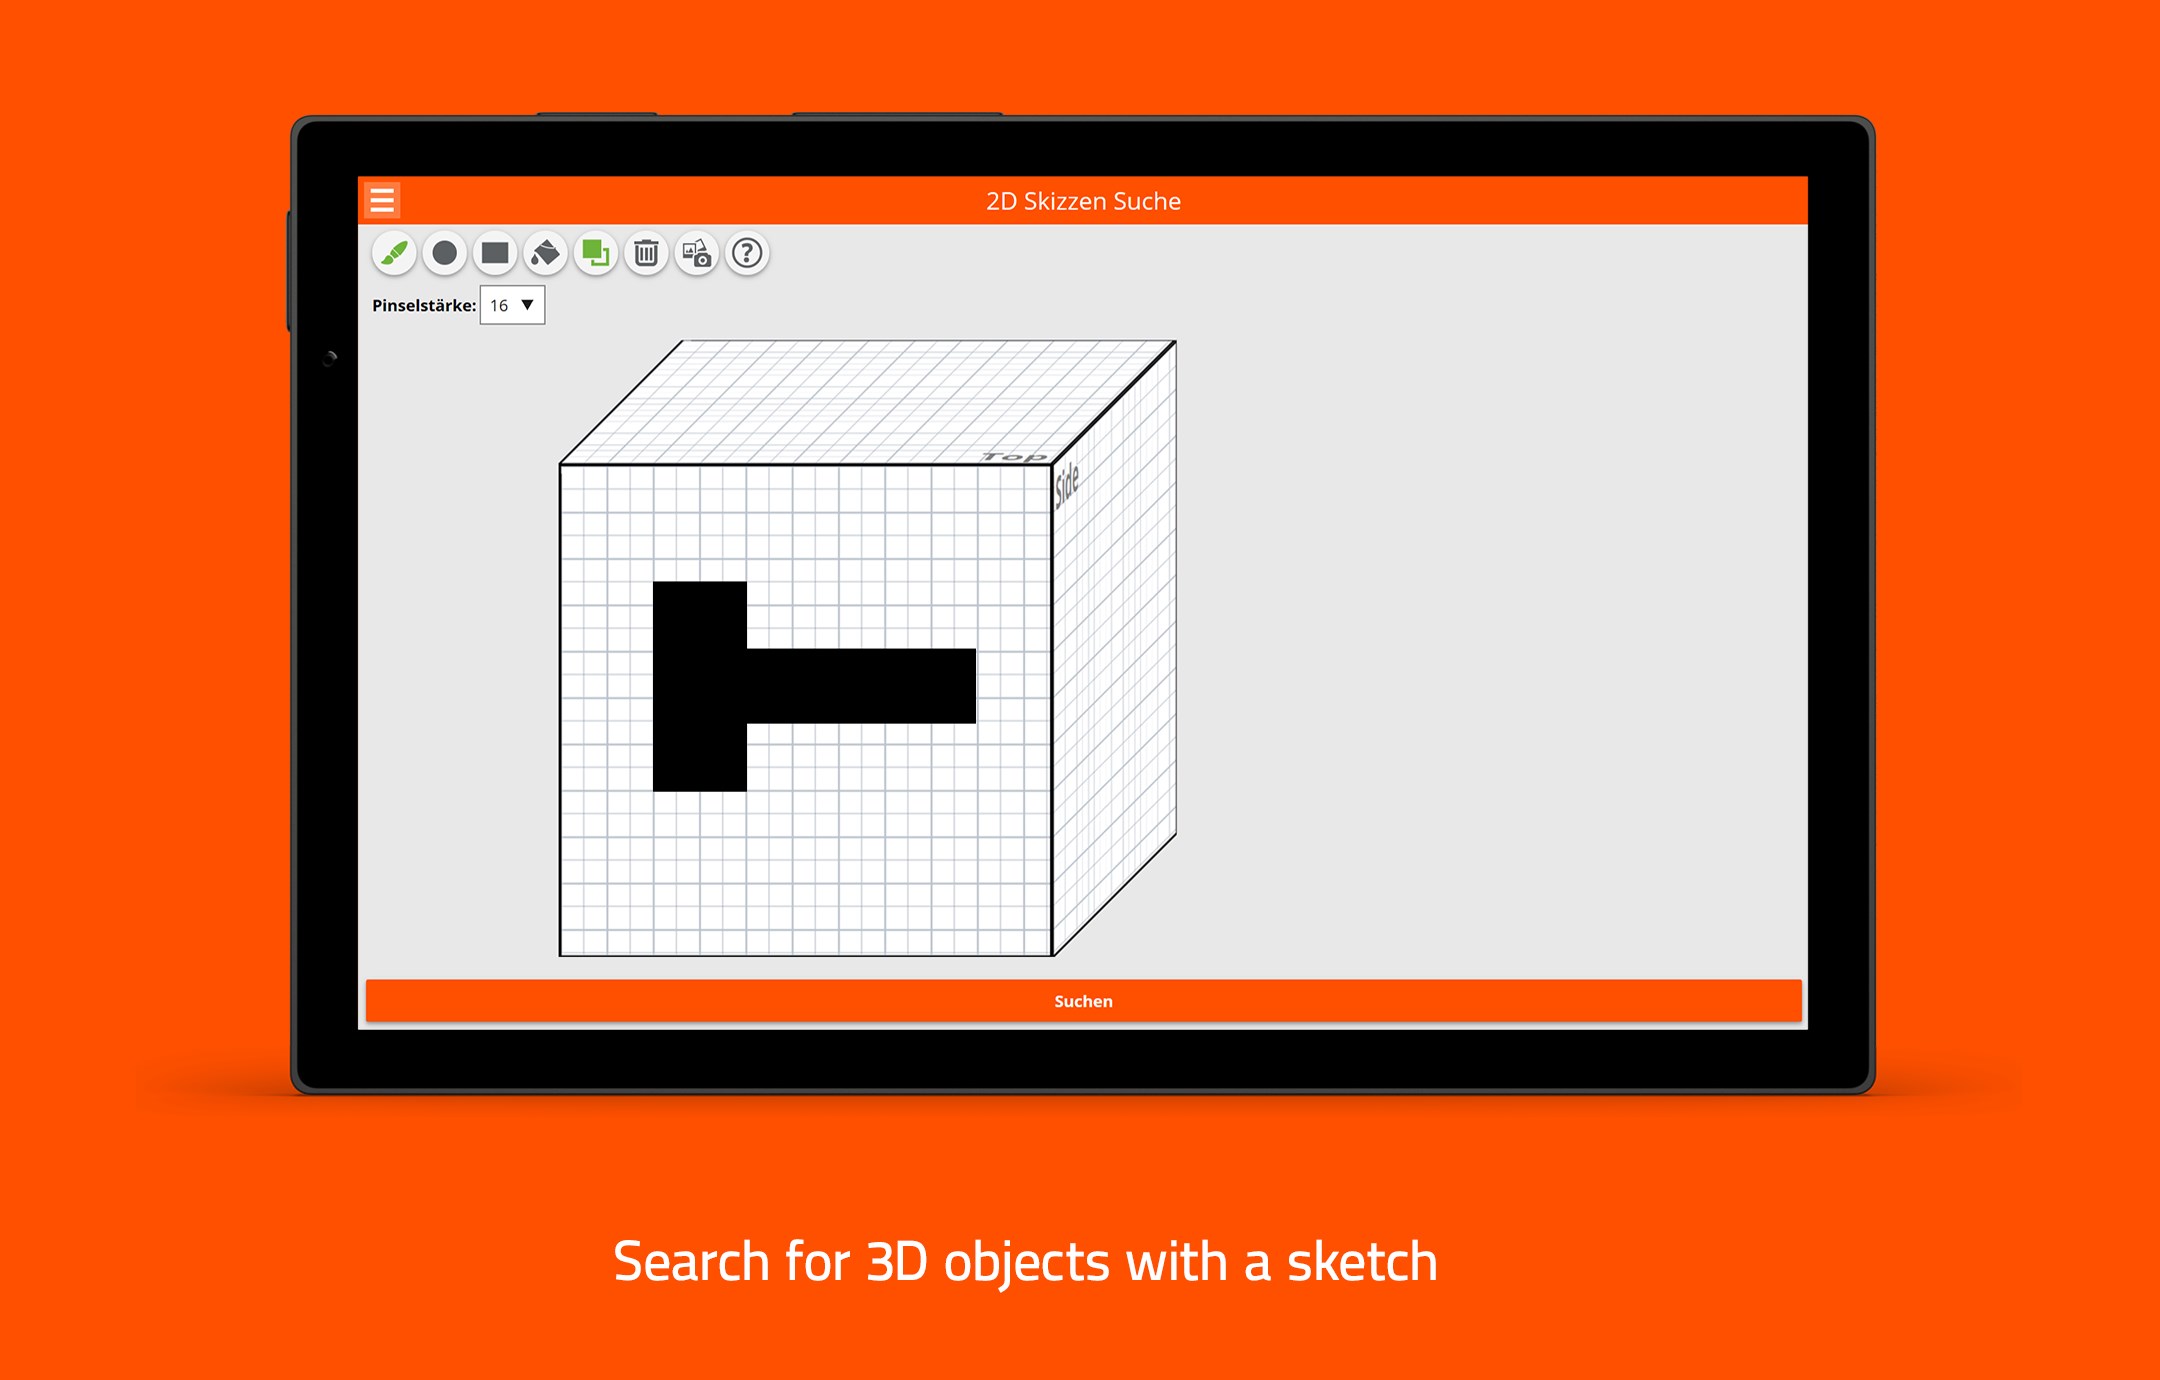Click the dropdown arrow next to 16
2160x1380 pixels.
[528, 305]
